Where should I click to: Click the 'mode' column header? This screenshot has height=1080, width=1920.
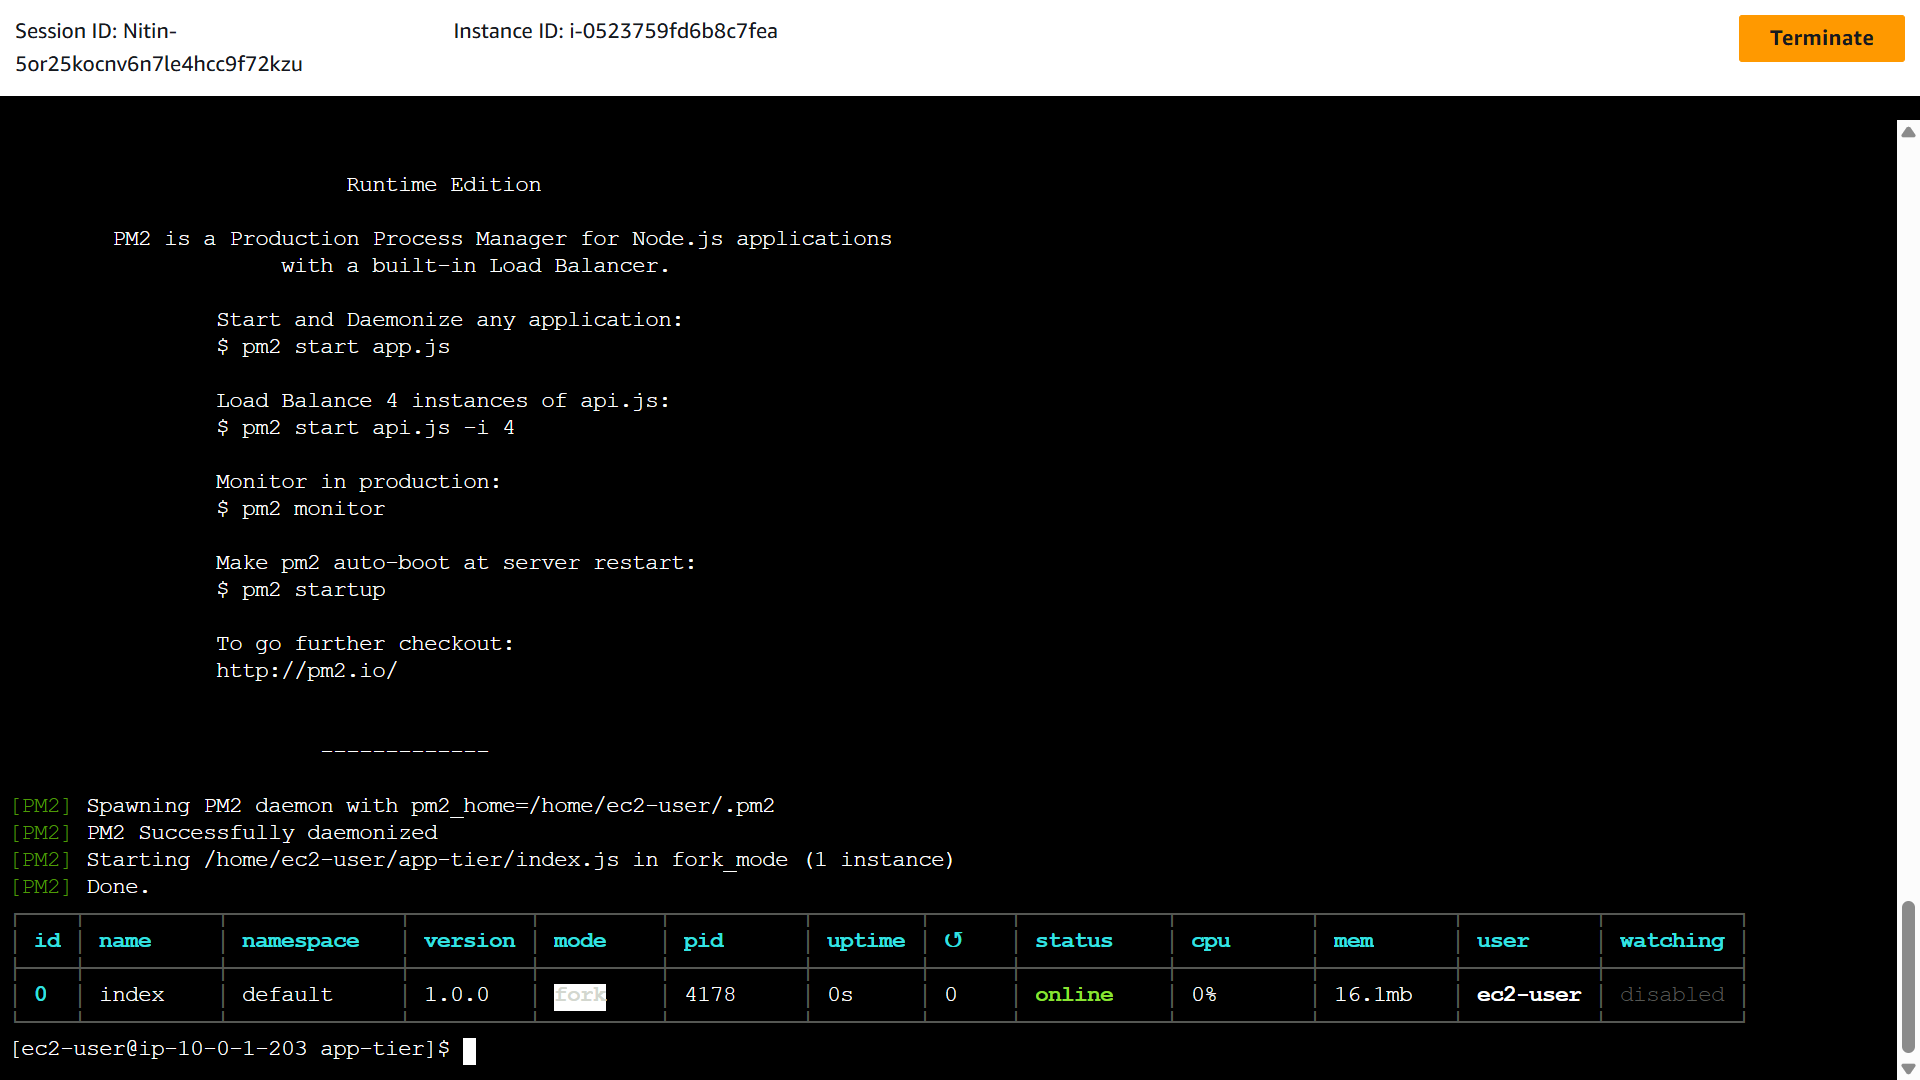(580, 941)
